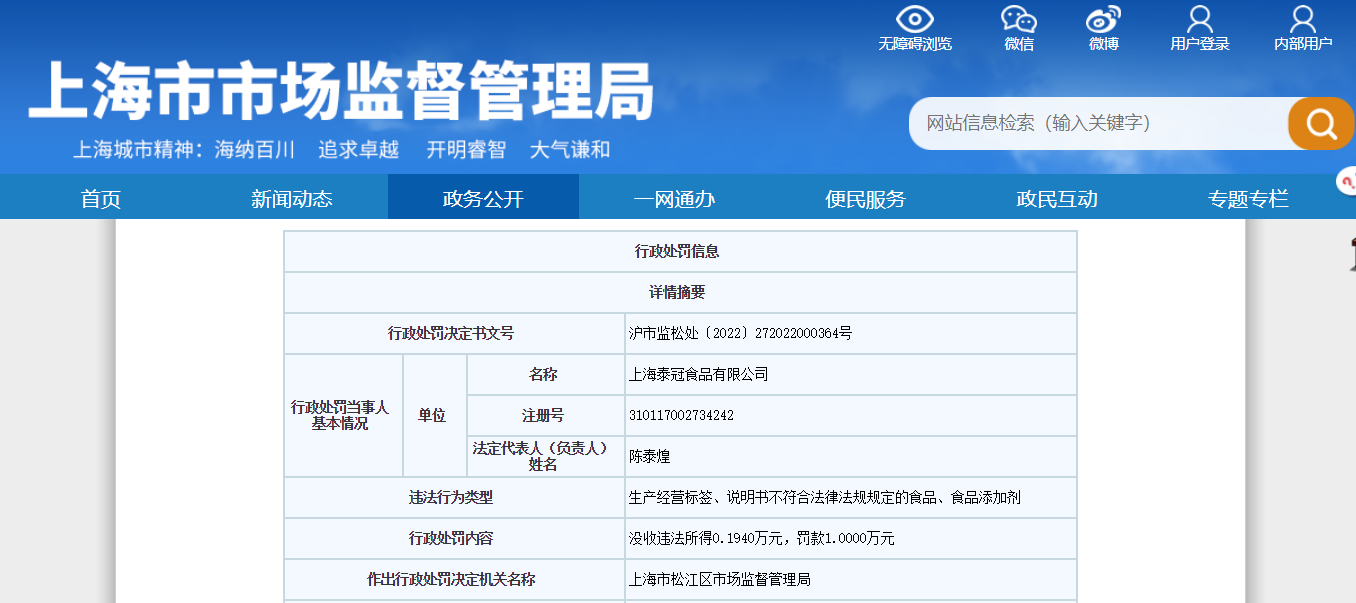Click the 详情摘要 heading row
The height and width of the screenshot is (603, 1356).
click(x=680, y=292)
